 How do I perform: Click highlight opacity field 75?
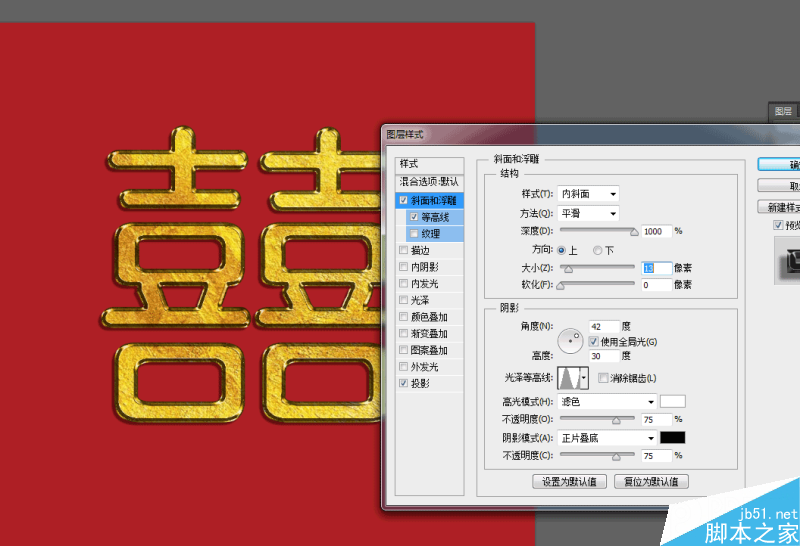point(657,419)
